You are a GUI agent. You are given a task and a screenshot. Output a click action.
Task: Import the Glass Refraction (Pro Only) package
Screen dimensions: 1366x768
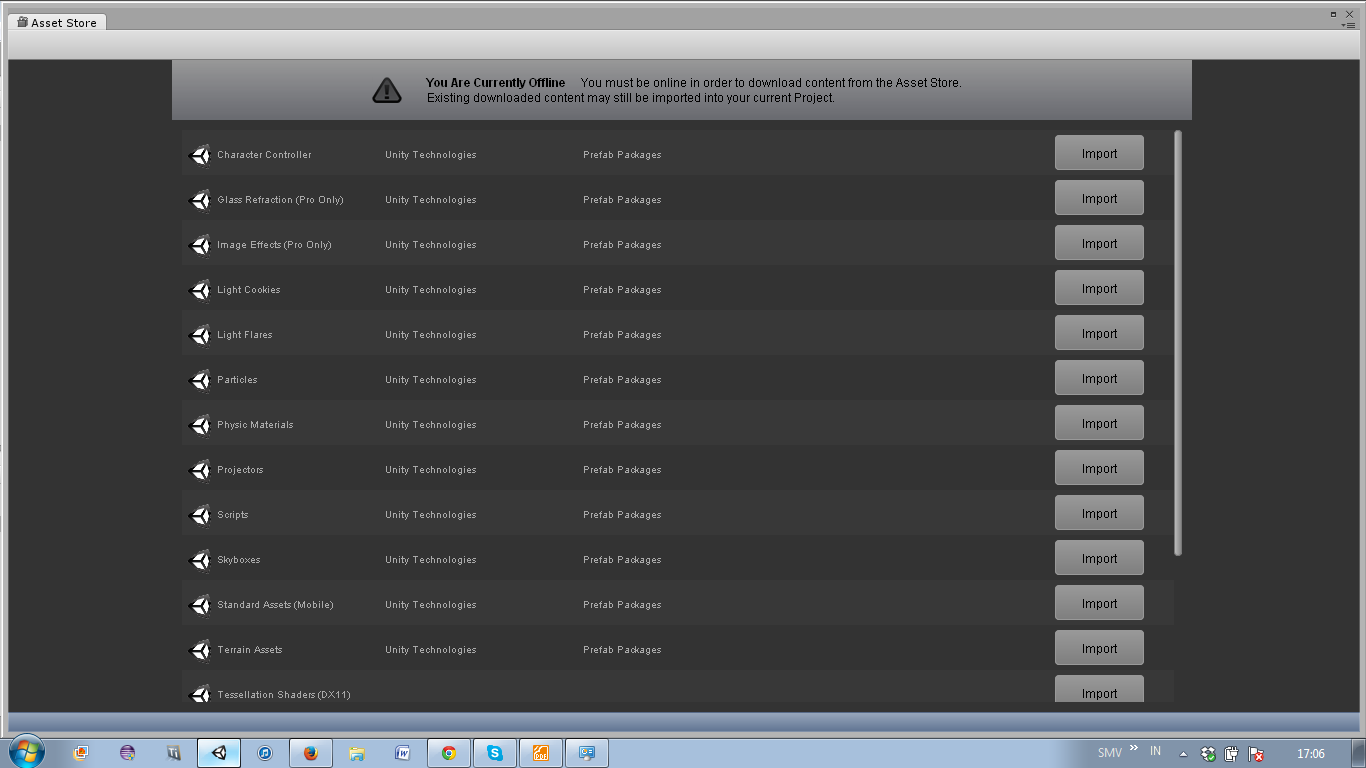pyautogui.click(x=1099, y=199)
